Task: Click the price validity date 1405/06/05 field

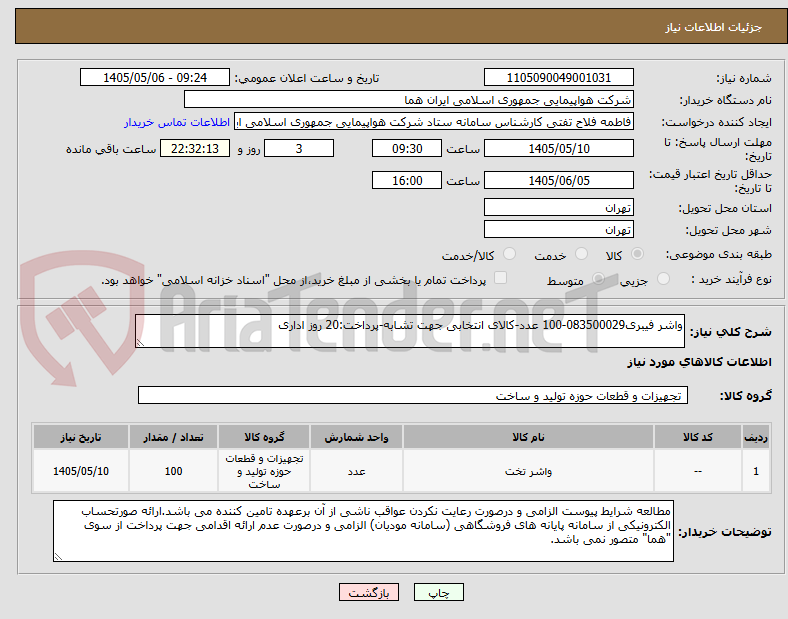Action: click(558, 180)
